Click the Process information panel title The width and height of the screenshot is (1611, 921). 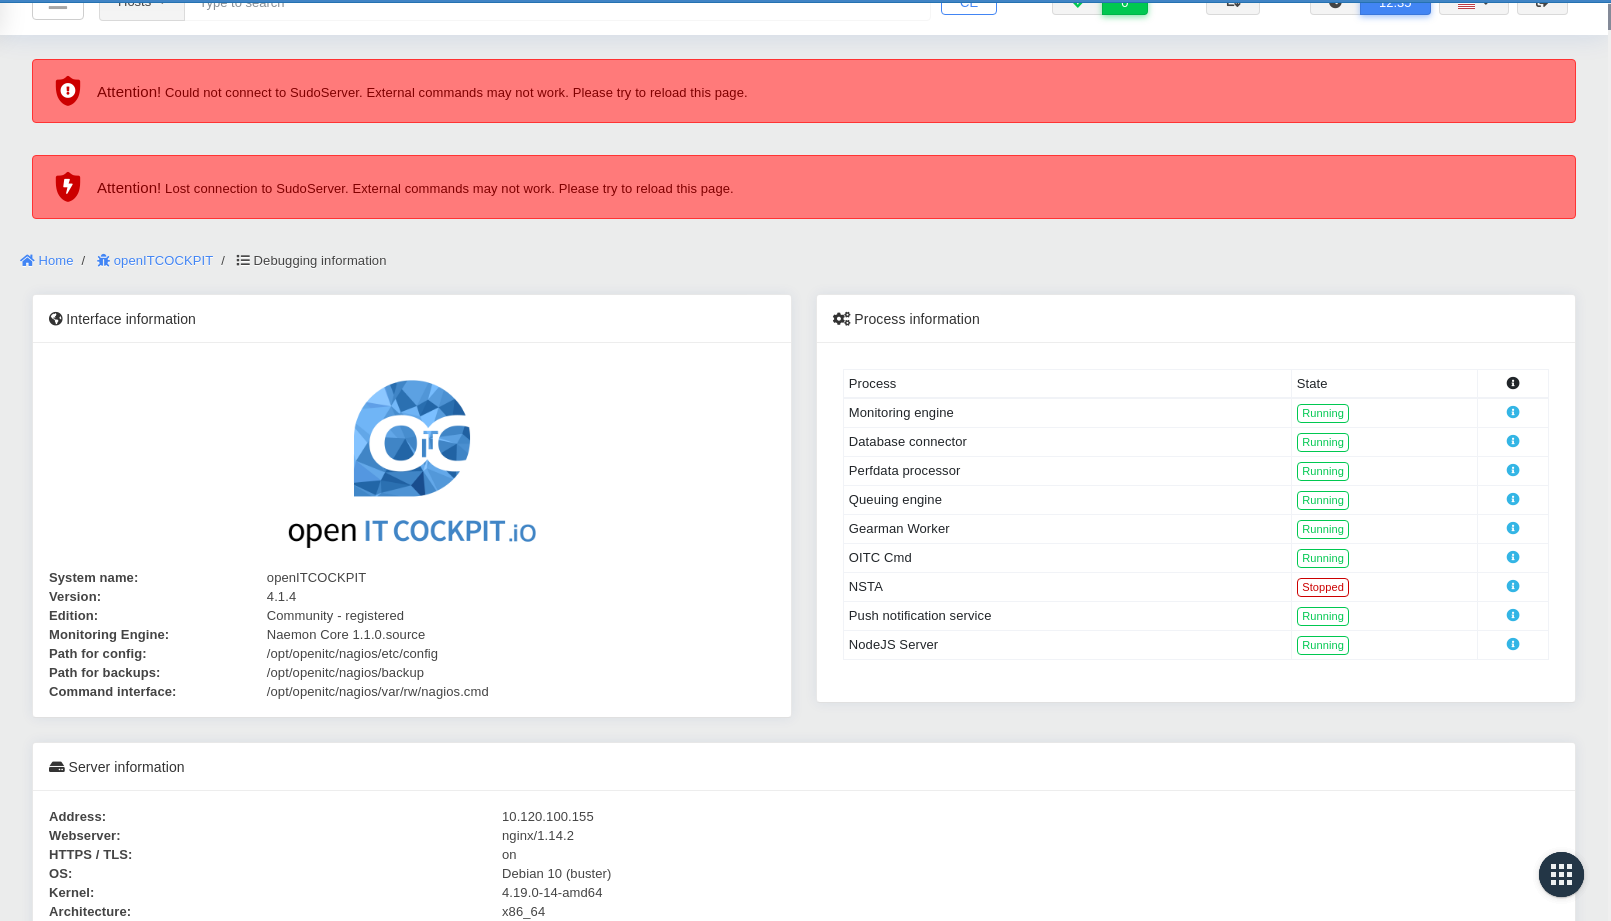click(x=906, y=319)
